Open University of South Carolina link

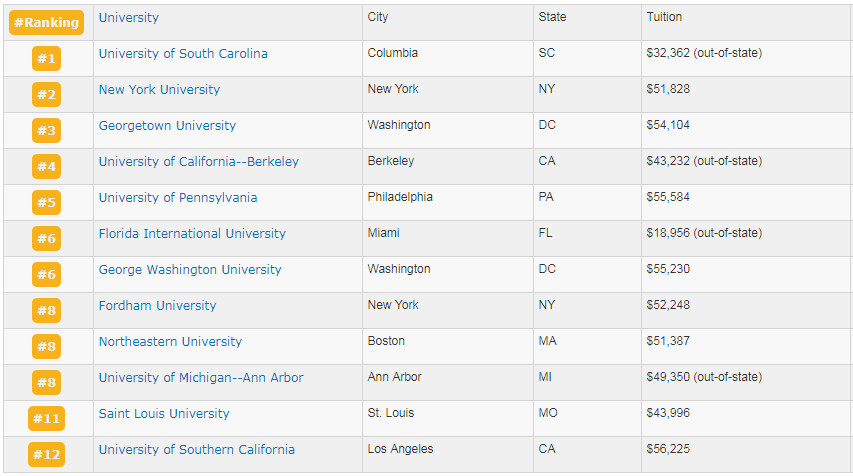point(183,54)
